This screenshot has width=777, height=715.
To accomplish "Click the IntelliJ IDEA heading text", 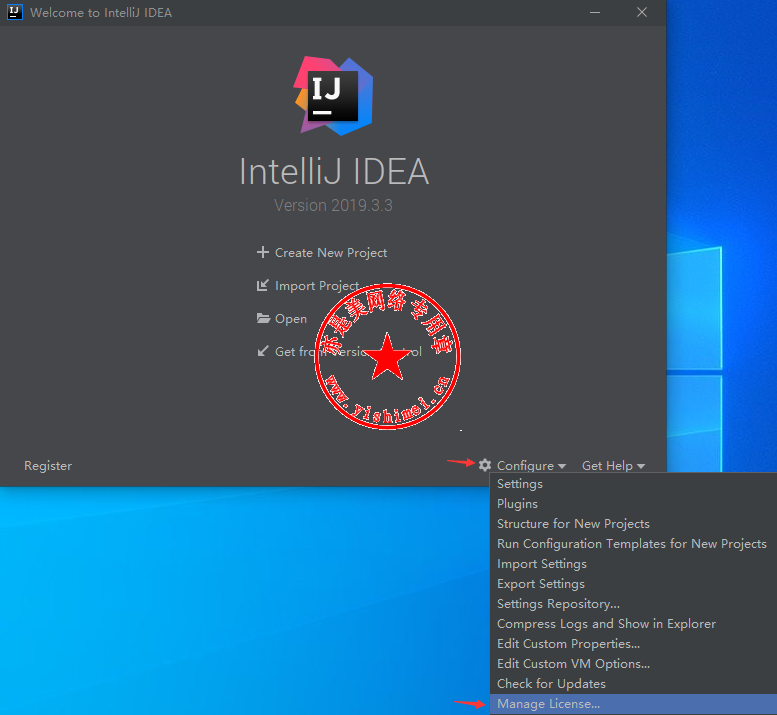I will 334,172.
